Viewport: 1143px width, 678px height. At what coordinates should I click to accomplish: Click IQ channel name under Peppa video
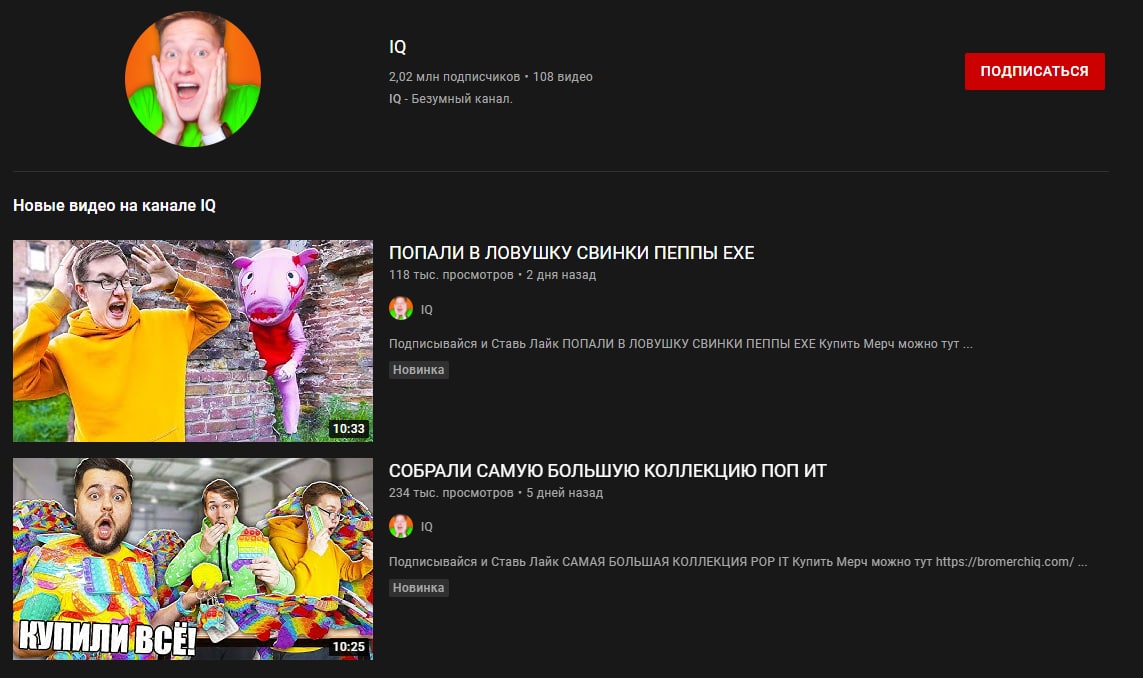[x=427, y=309]
